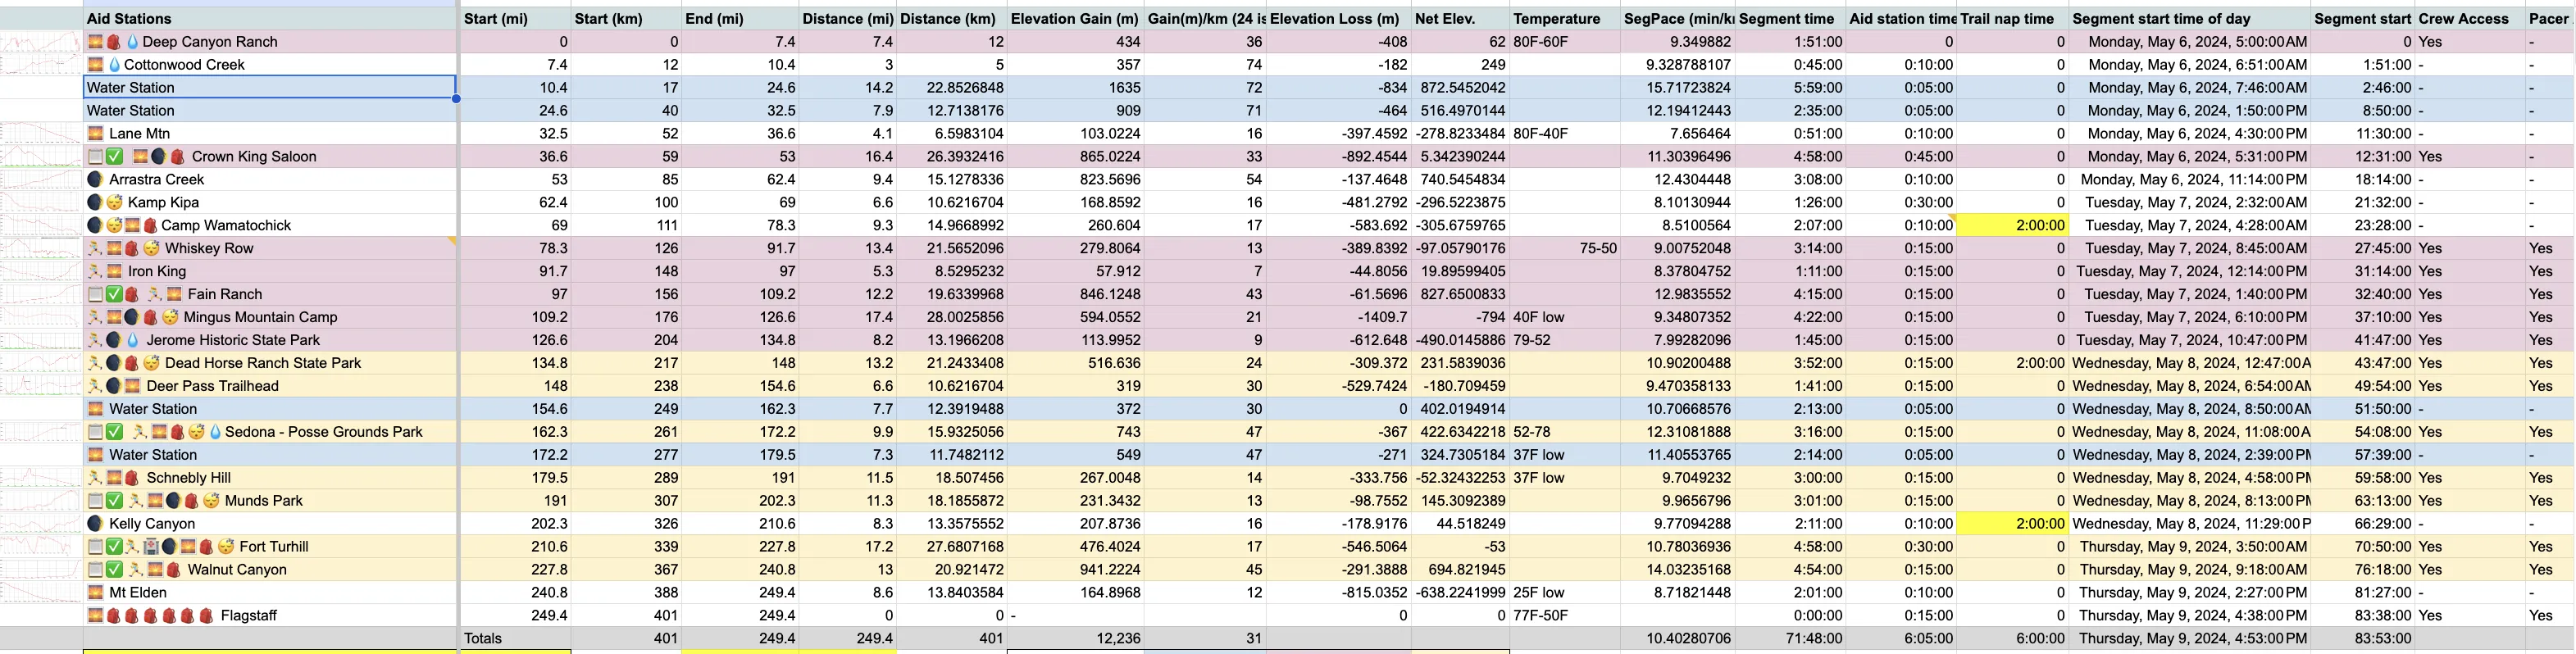Click the runner icon beside Iron King
The width and height of the screenshot is (2576, 654).
(95, 271)
